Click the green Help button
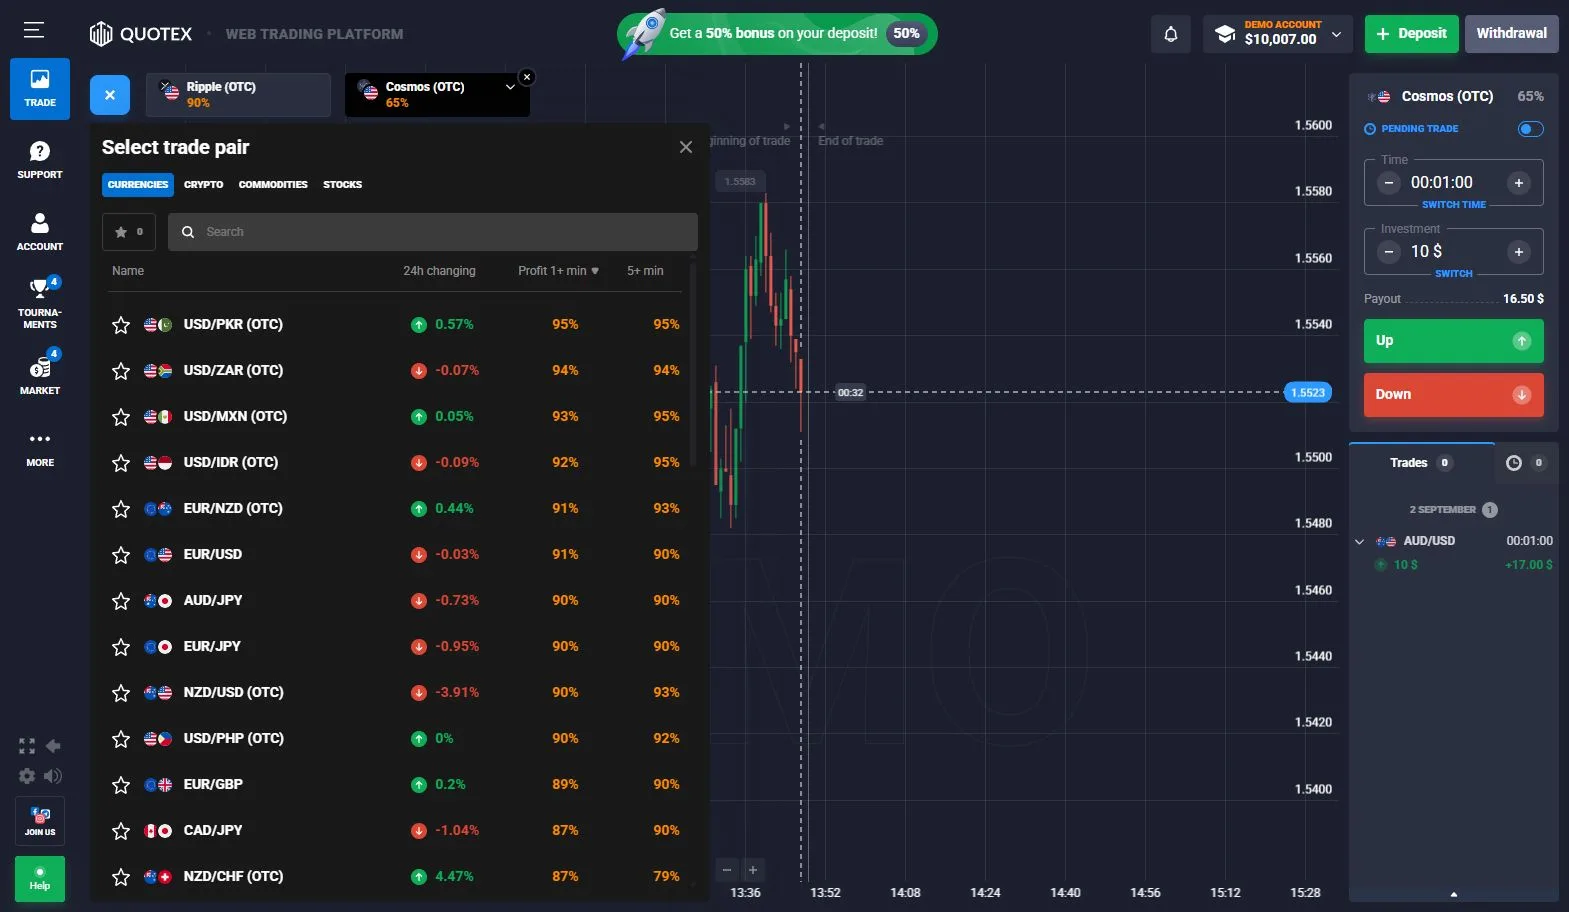Image resolution: width=1569 pixels, height=912 pixels. [40, 879]
